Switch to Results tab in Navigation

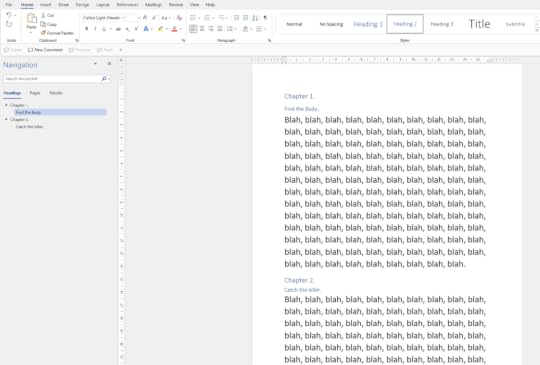56,93
